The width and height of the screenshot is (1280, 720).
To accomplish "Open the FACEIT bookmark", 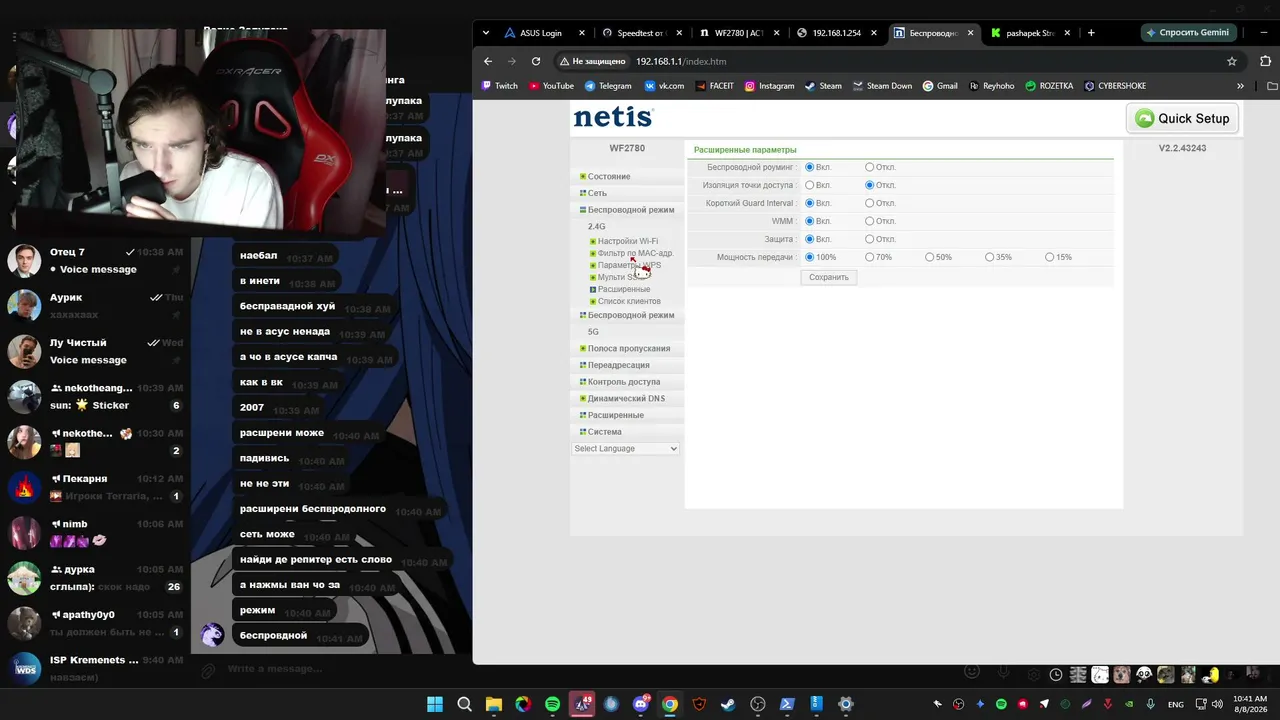I will pos(714,86).
